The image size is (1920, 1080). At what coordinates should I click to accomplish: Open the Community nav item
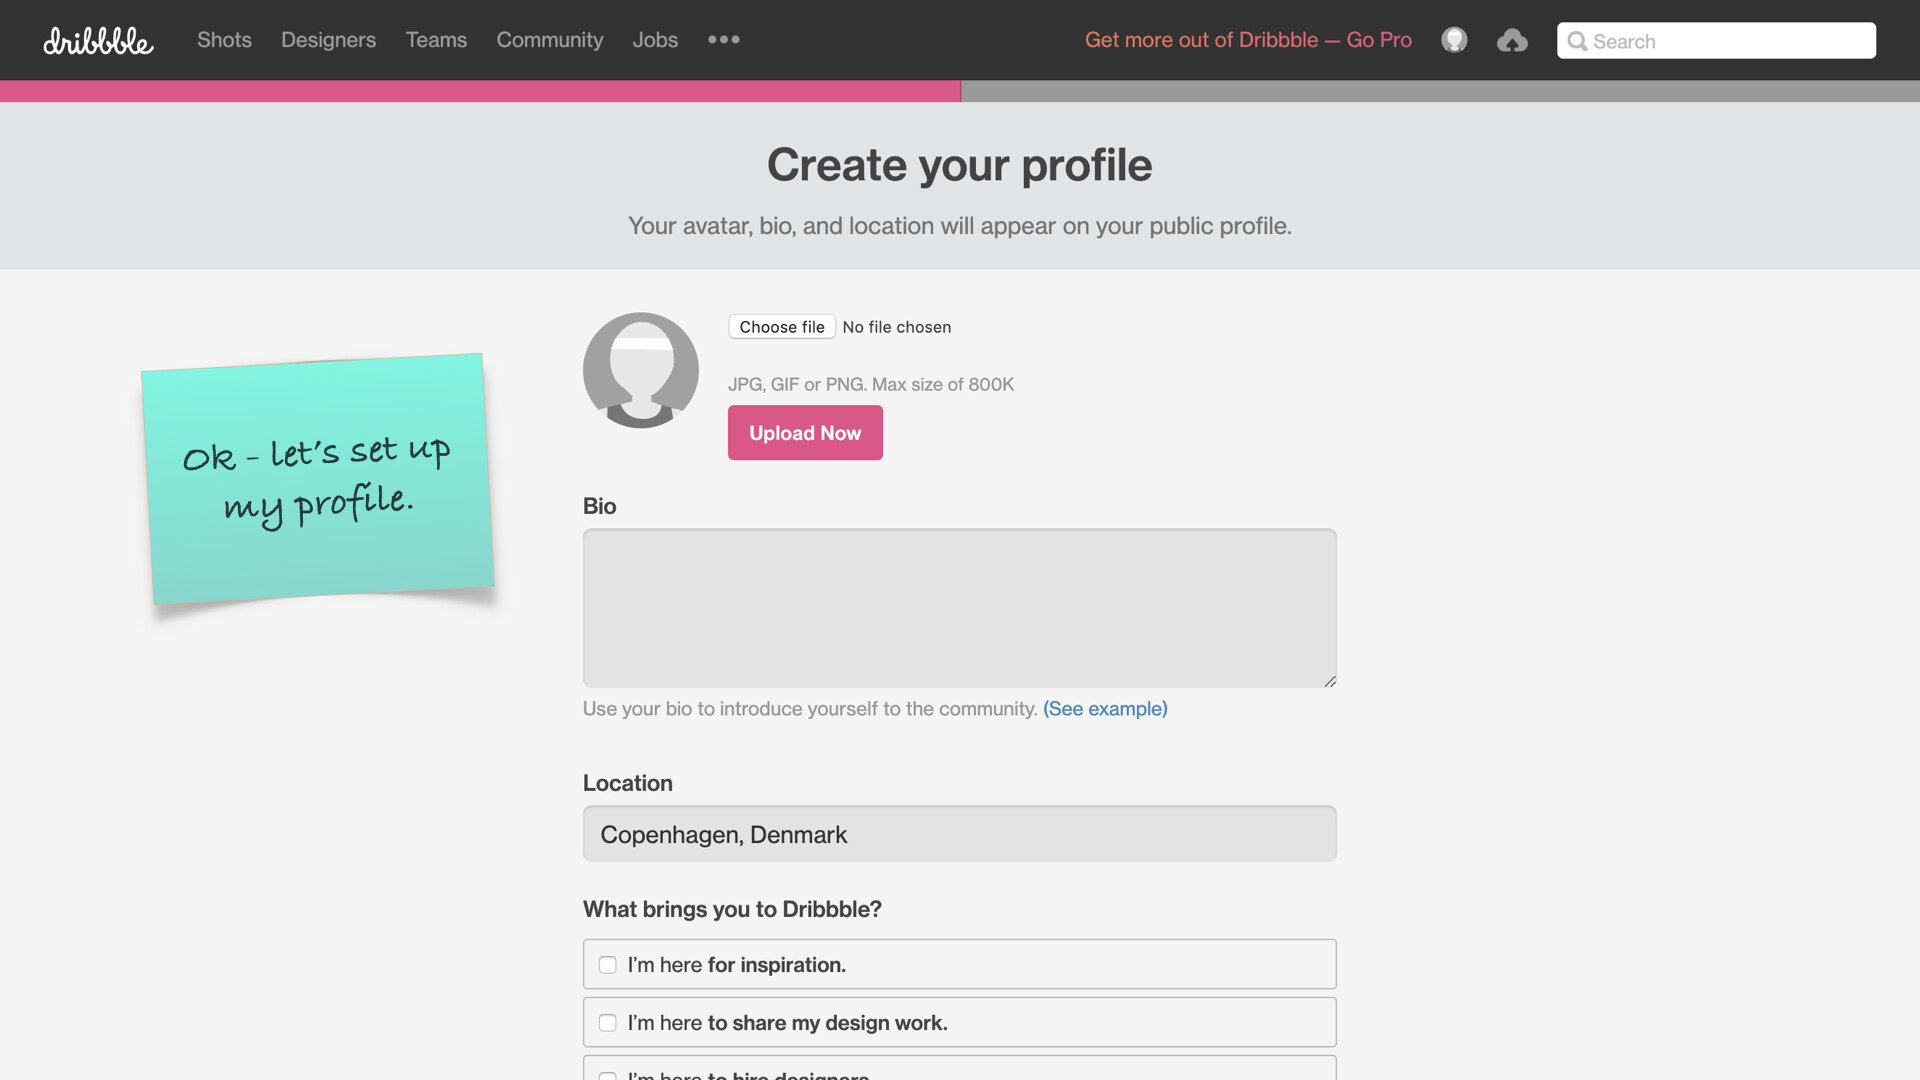[550, 40]
